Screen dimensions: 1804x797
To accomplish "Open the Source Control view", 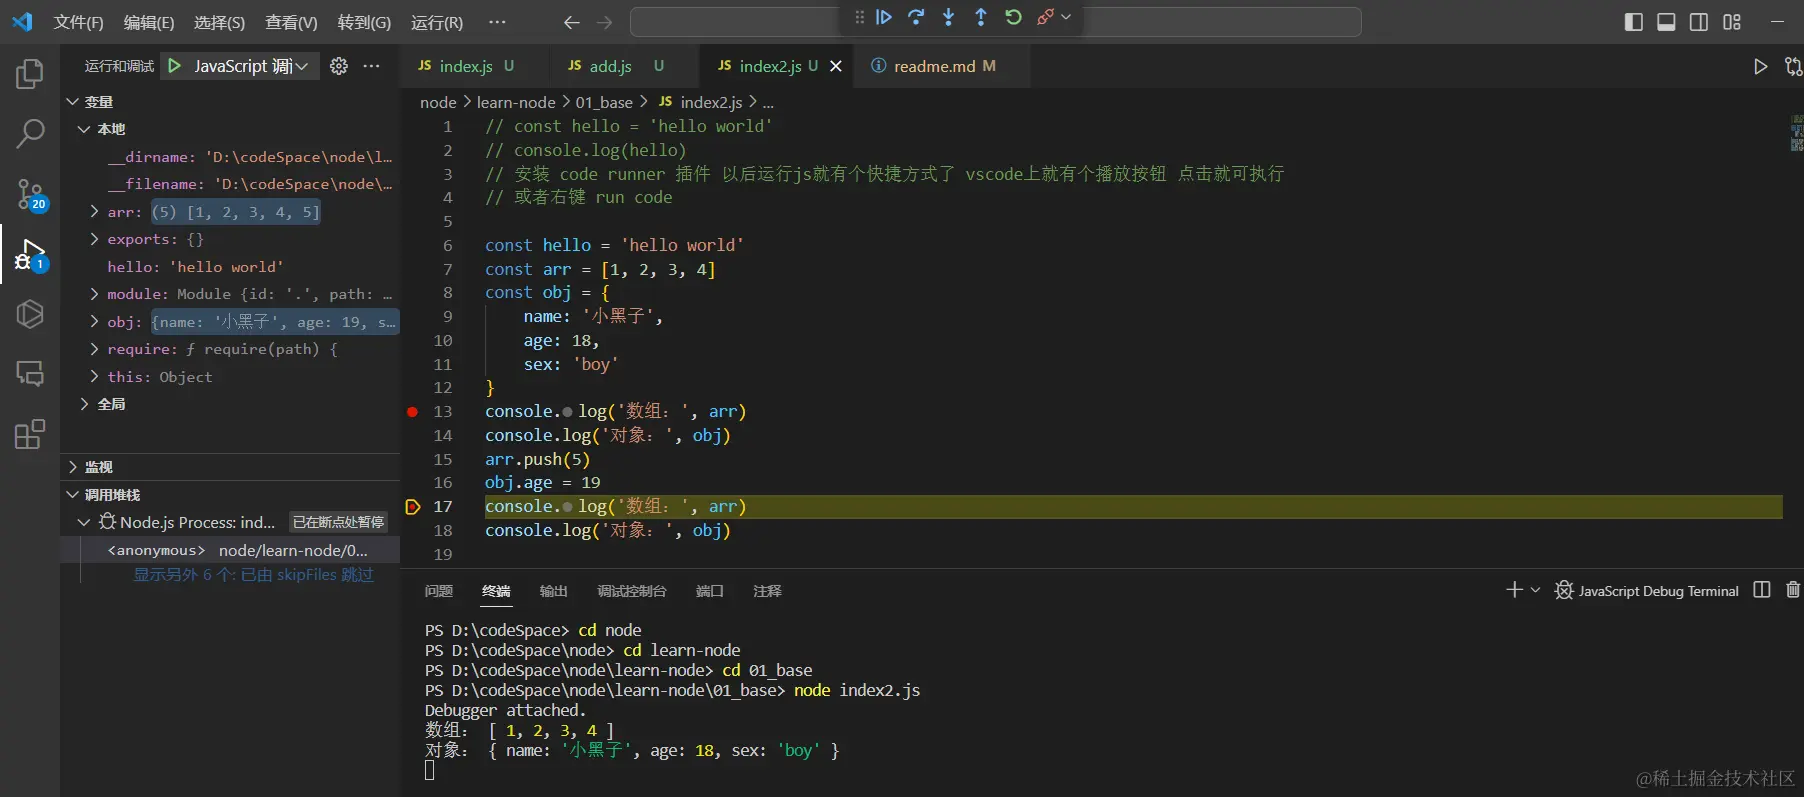I will click(30, 194).
